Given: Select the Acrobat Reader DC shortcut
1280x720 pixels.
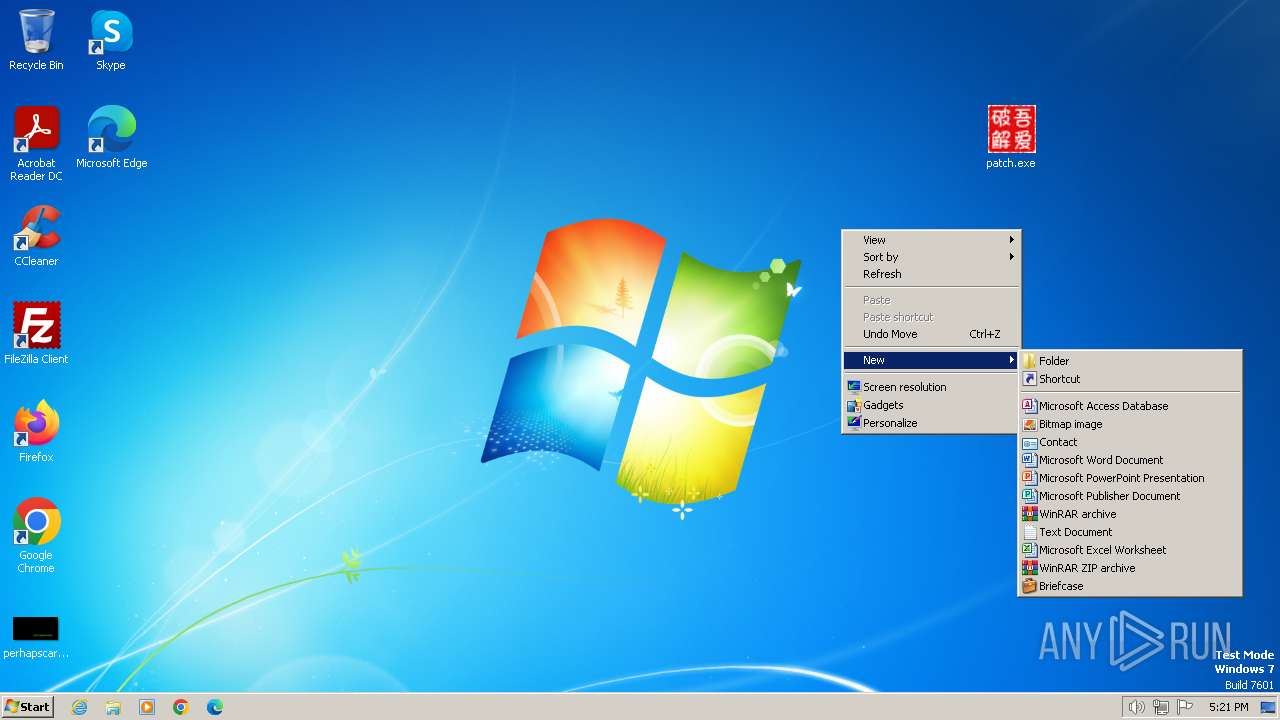Looking at the screenshot, I should [36, 144].
